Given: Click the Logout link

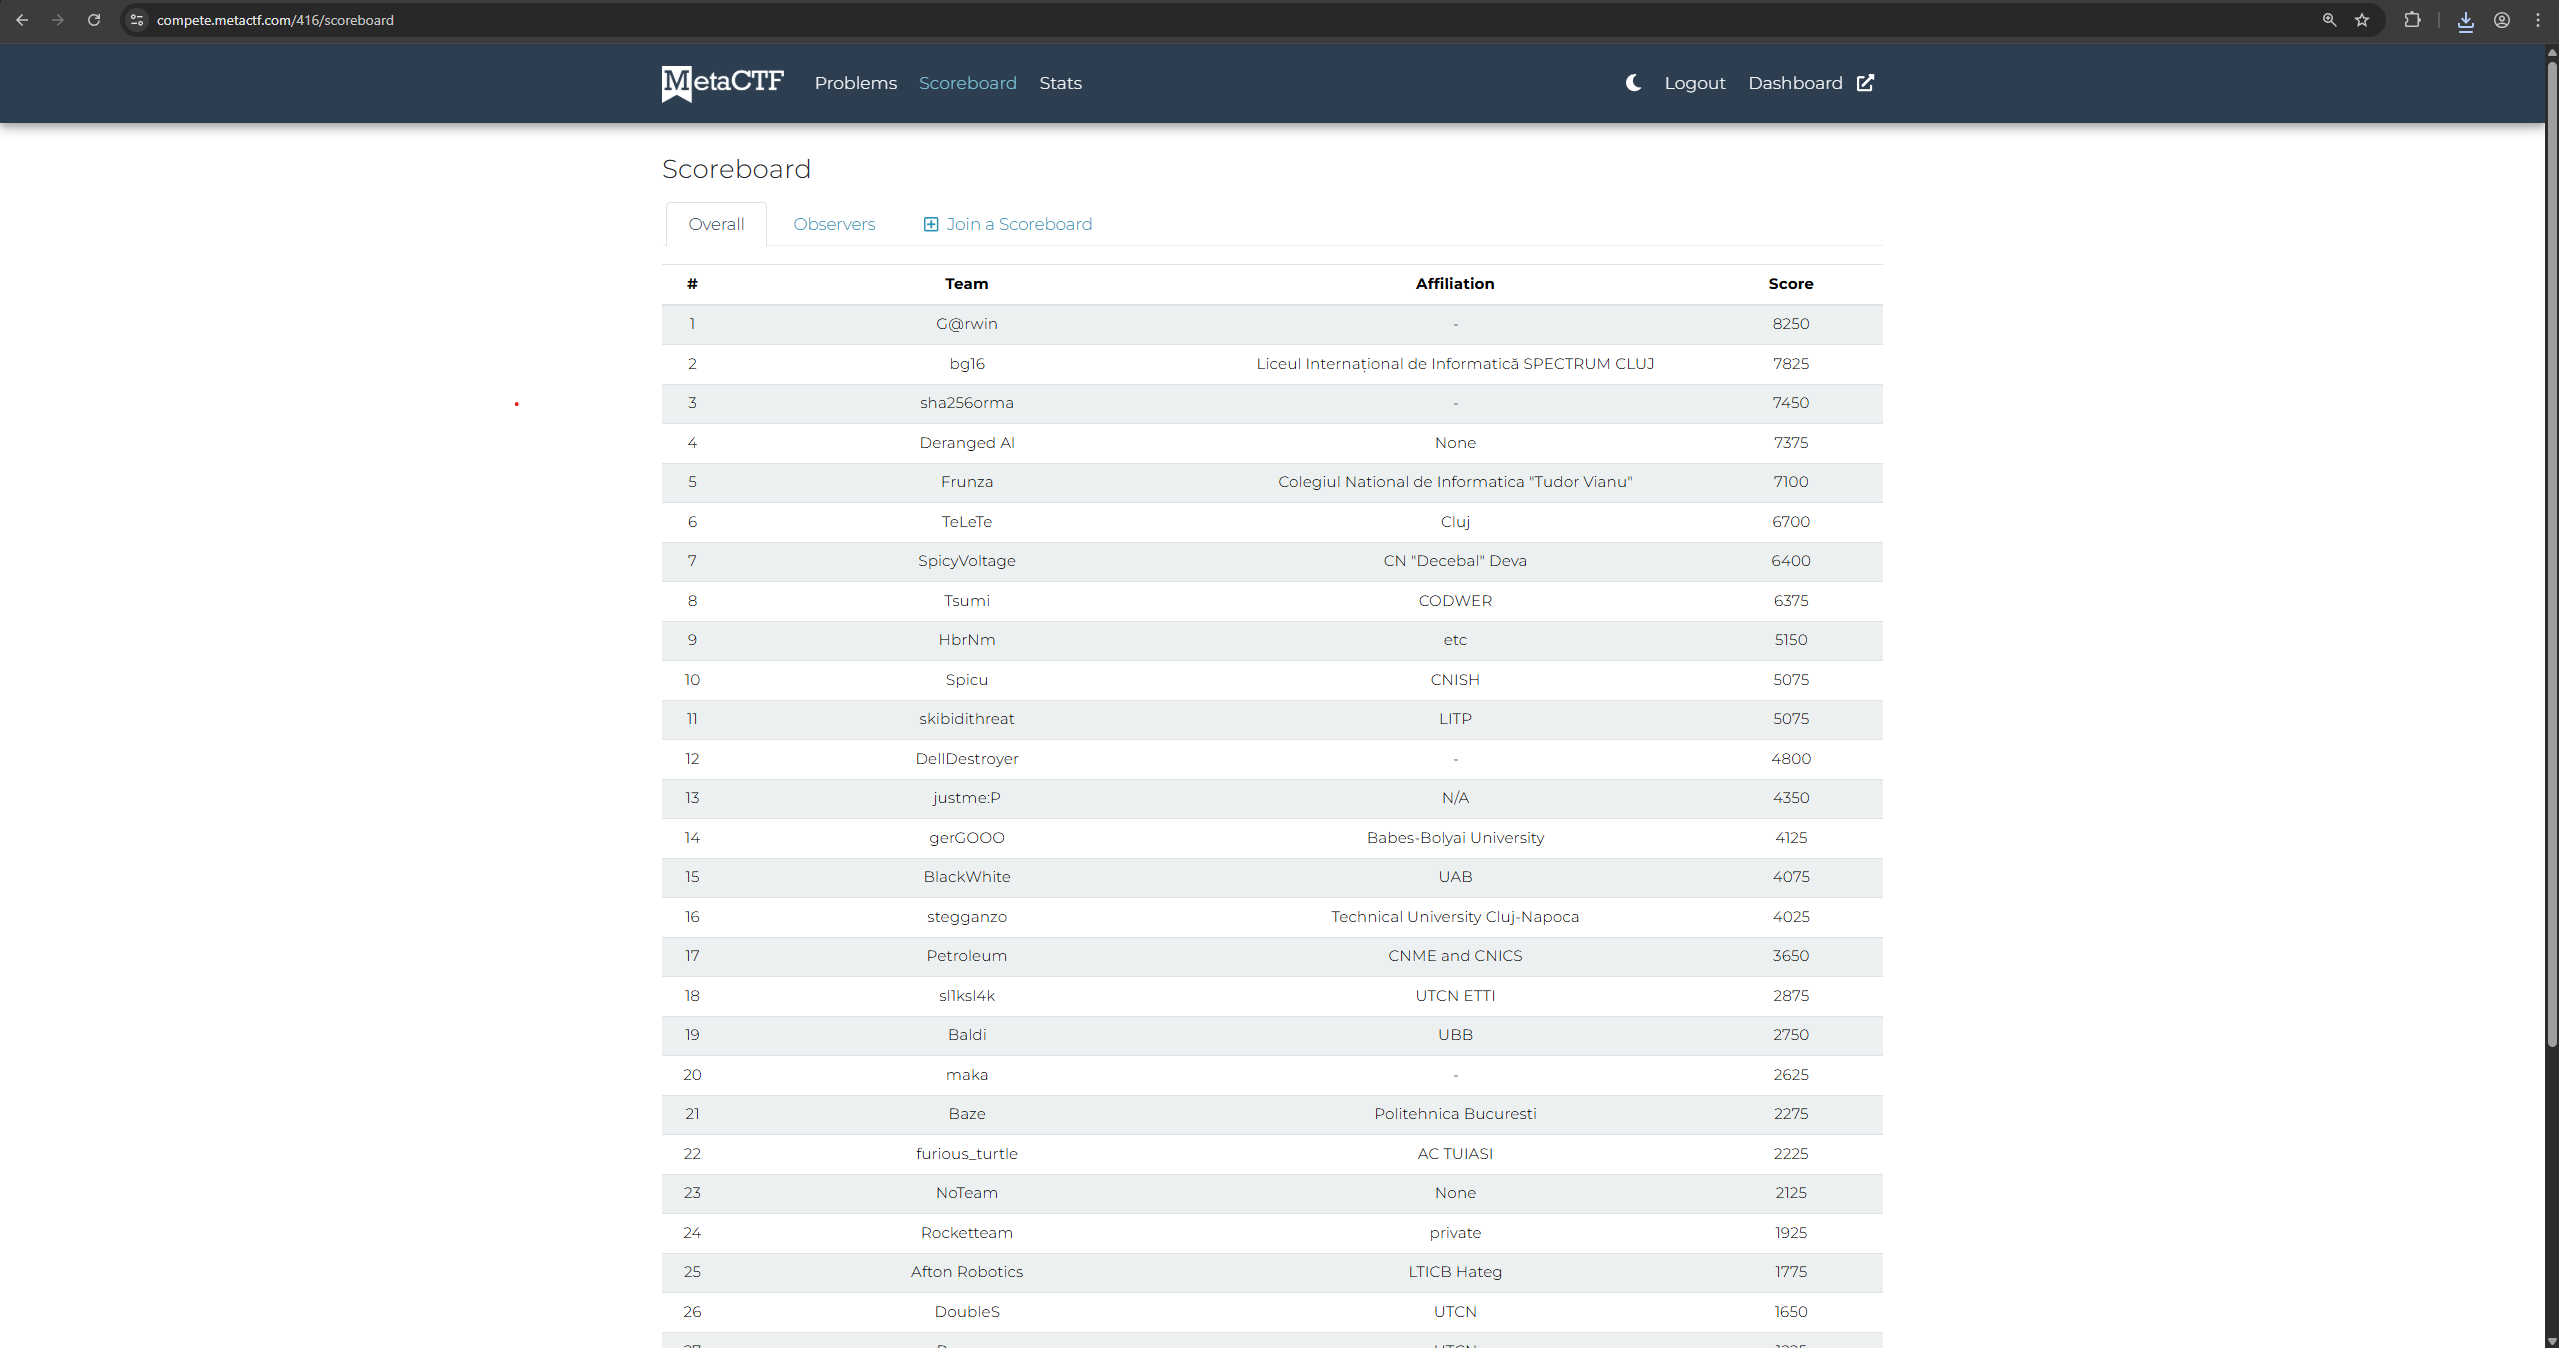Looking at the screenshot, I should (1694, 83).
